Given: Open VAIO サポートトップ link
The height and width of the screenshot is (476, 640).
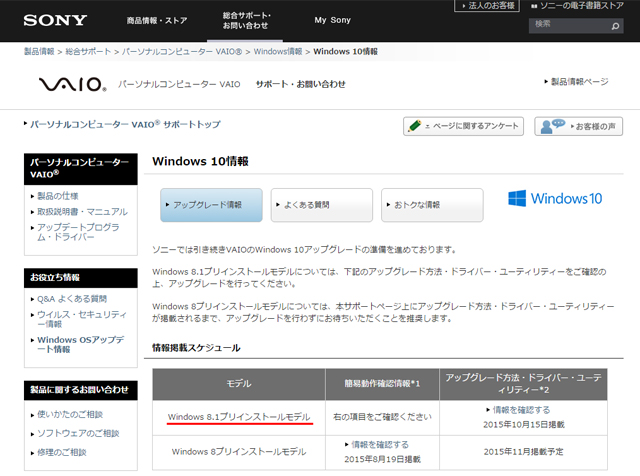Looking at the screenshot, I should 125,124.
